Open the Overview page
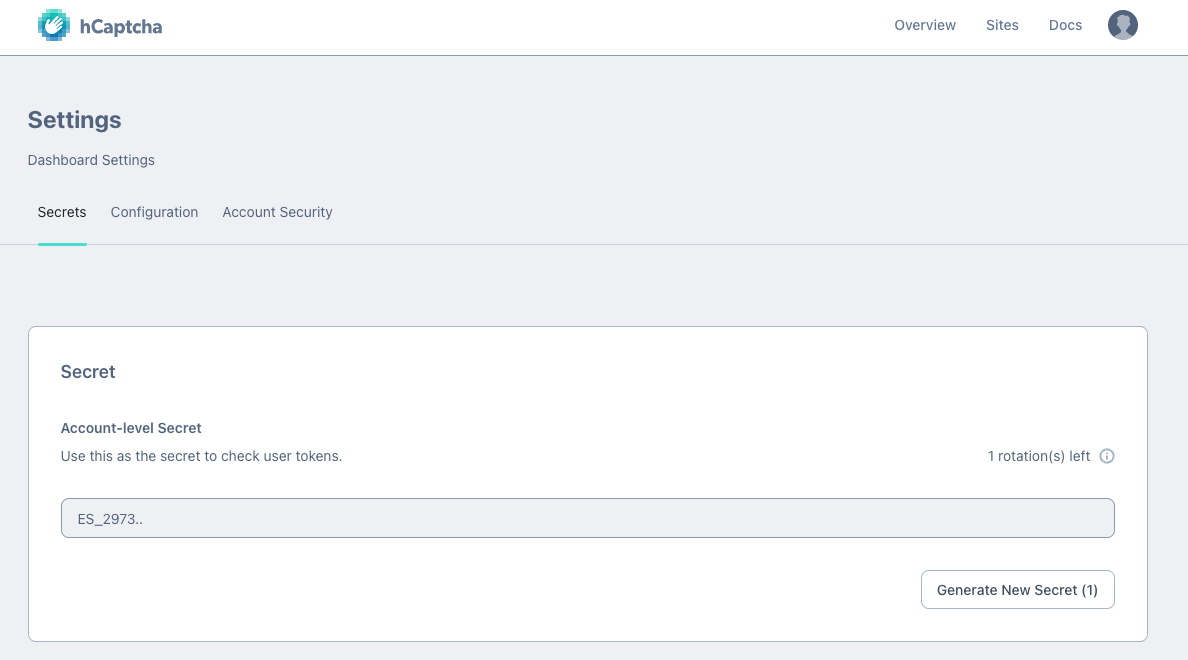The image size is (1188, 660). point(925,25)
